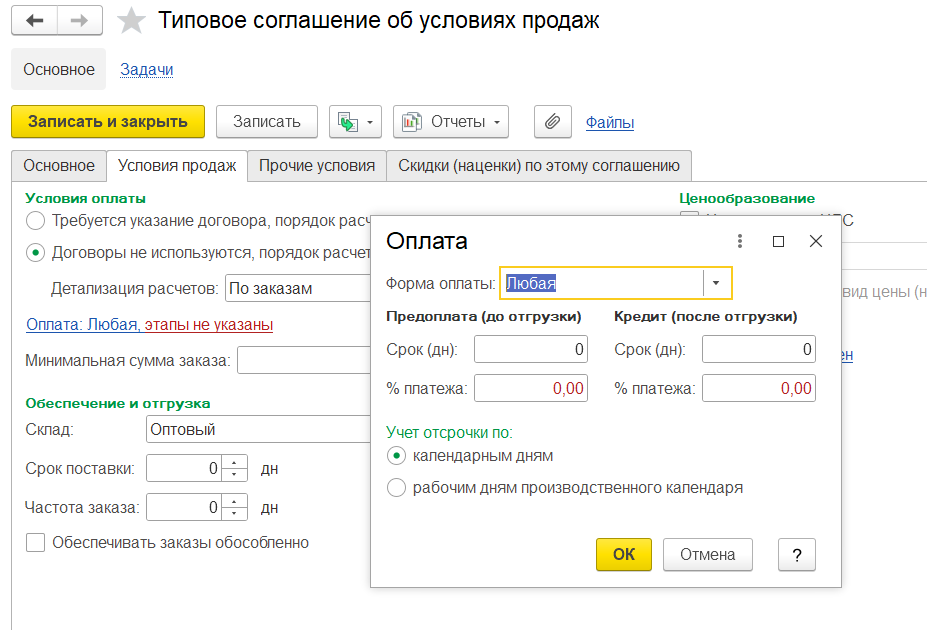Open the Скидки (наценки) по этому соглашению tab
This screenshot has width=927, height=630.
coord(539,165)
